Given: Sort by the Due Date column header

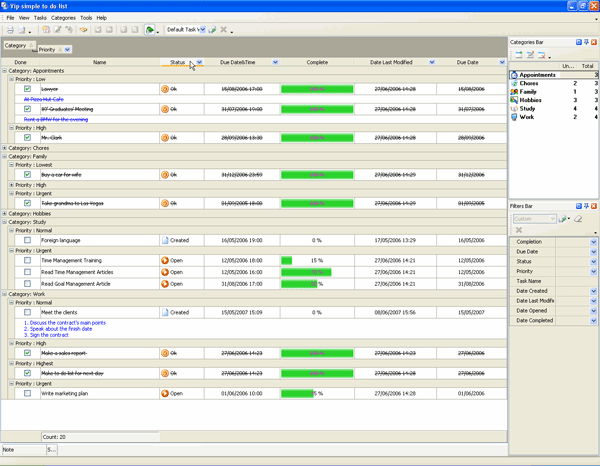Looking at the screenshot, I should coord(467,62).
